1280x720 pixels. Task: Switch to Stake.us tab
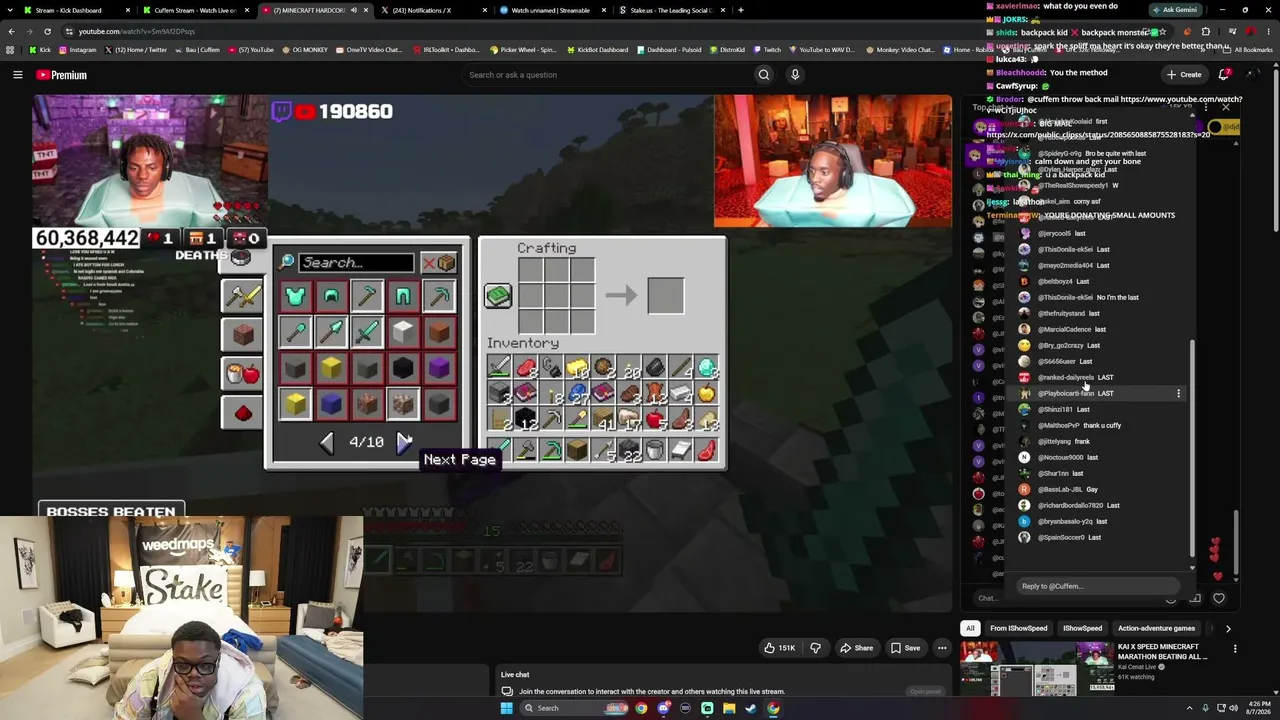pyautogui.click(x=670, y=10)
